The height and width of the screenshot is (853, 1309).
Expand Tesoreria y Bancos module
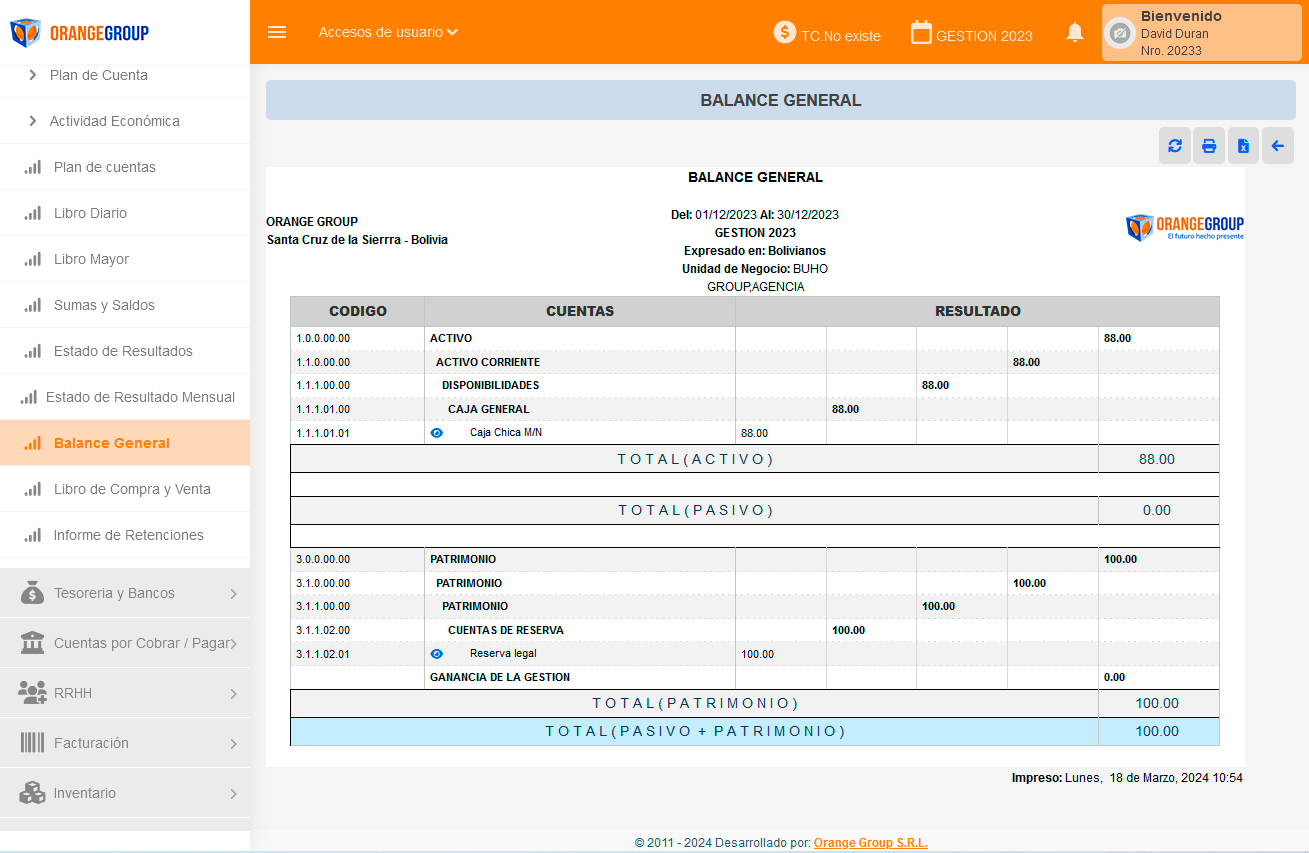click(125, 593)
